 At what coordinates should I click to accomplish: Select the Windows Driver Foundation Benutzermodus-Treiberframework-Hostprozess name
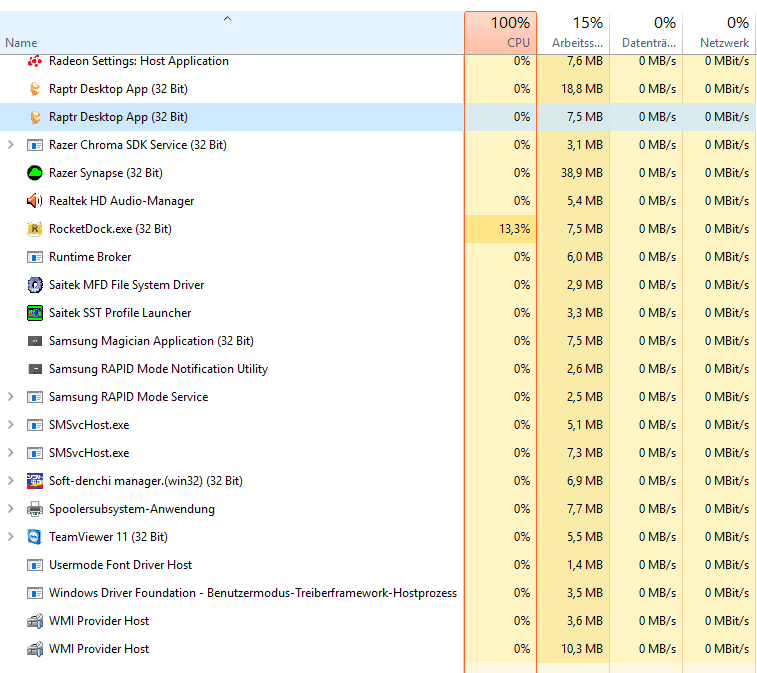click(253, 593)
